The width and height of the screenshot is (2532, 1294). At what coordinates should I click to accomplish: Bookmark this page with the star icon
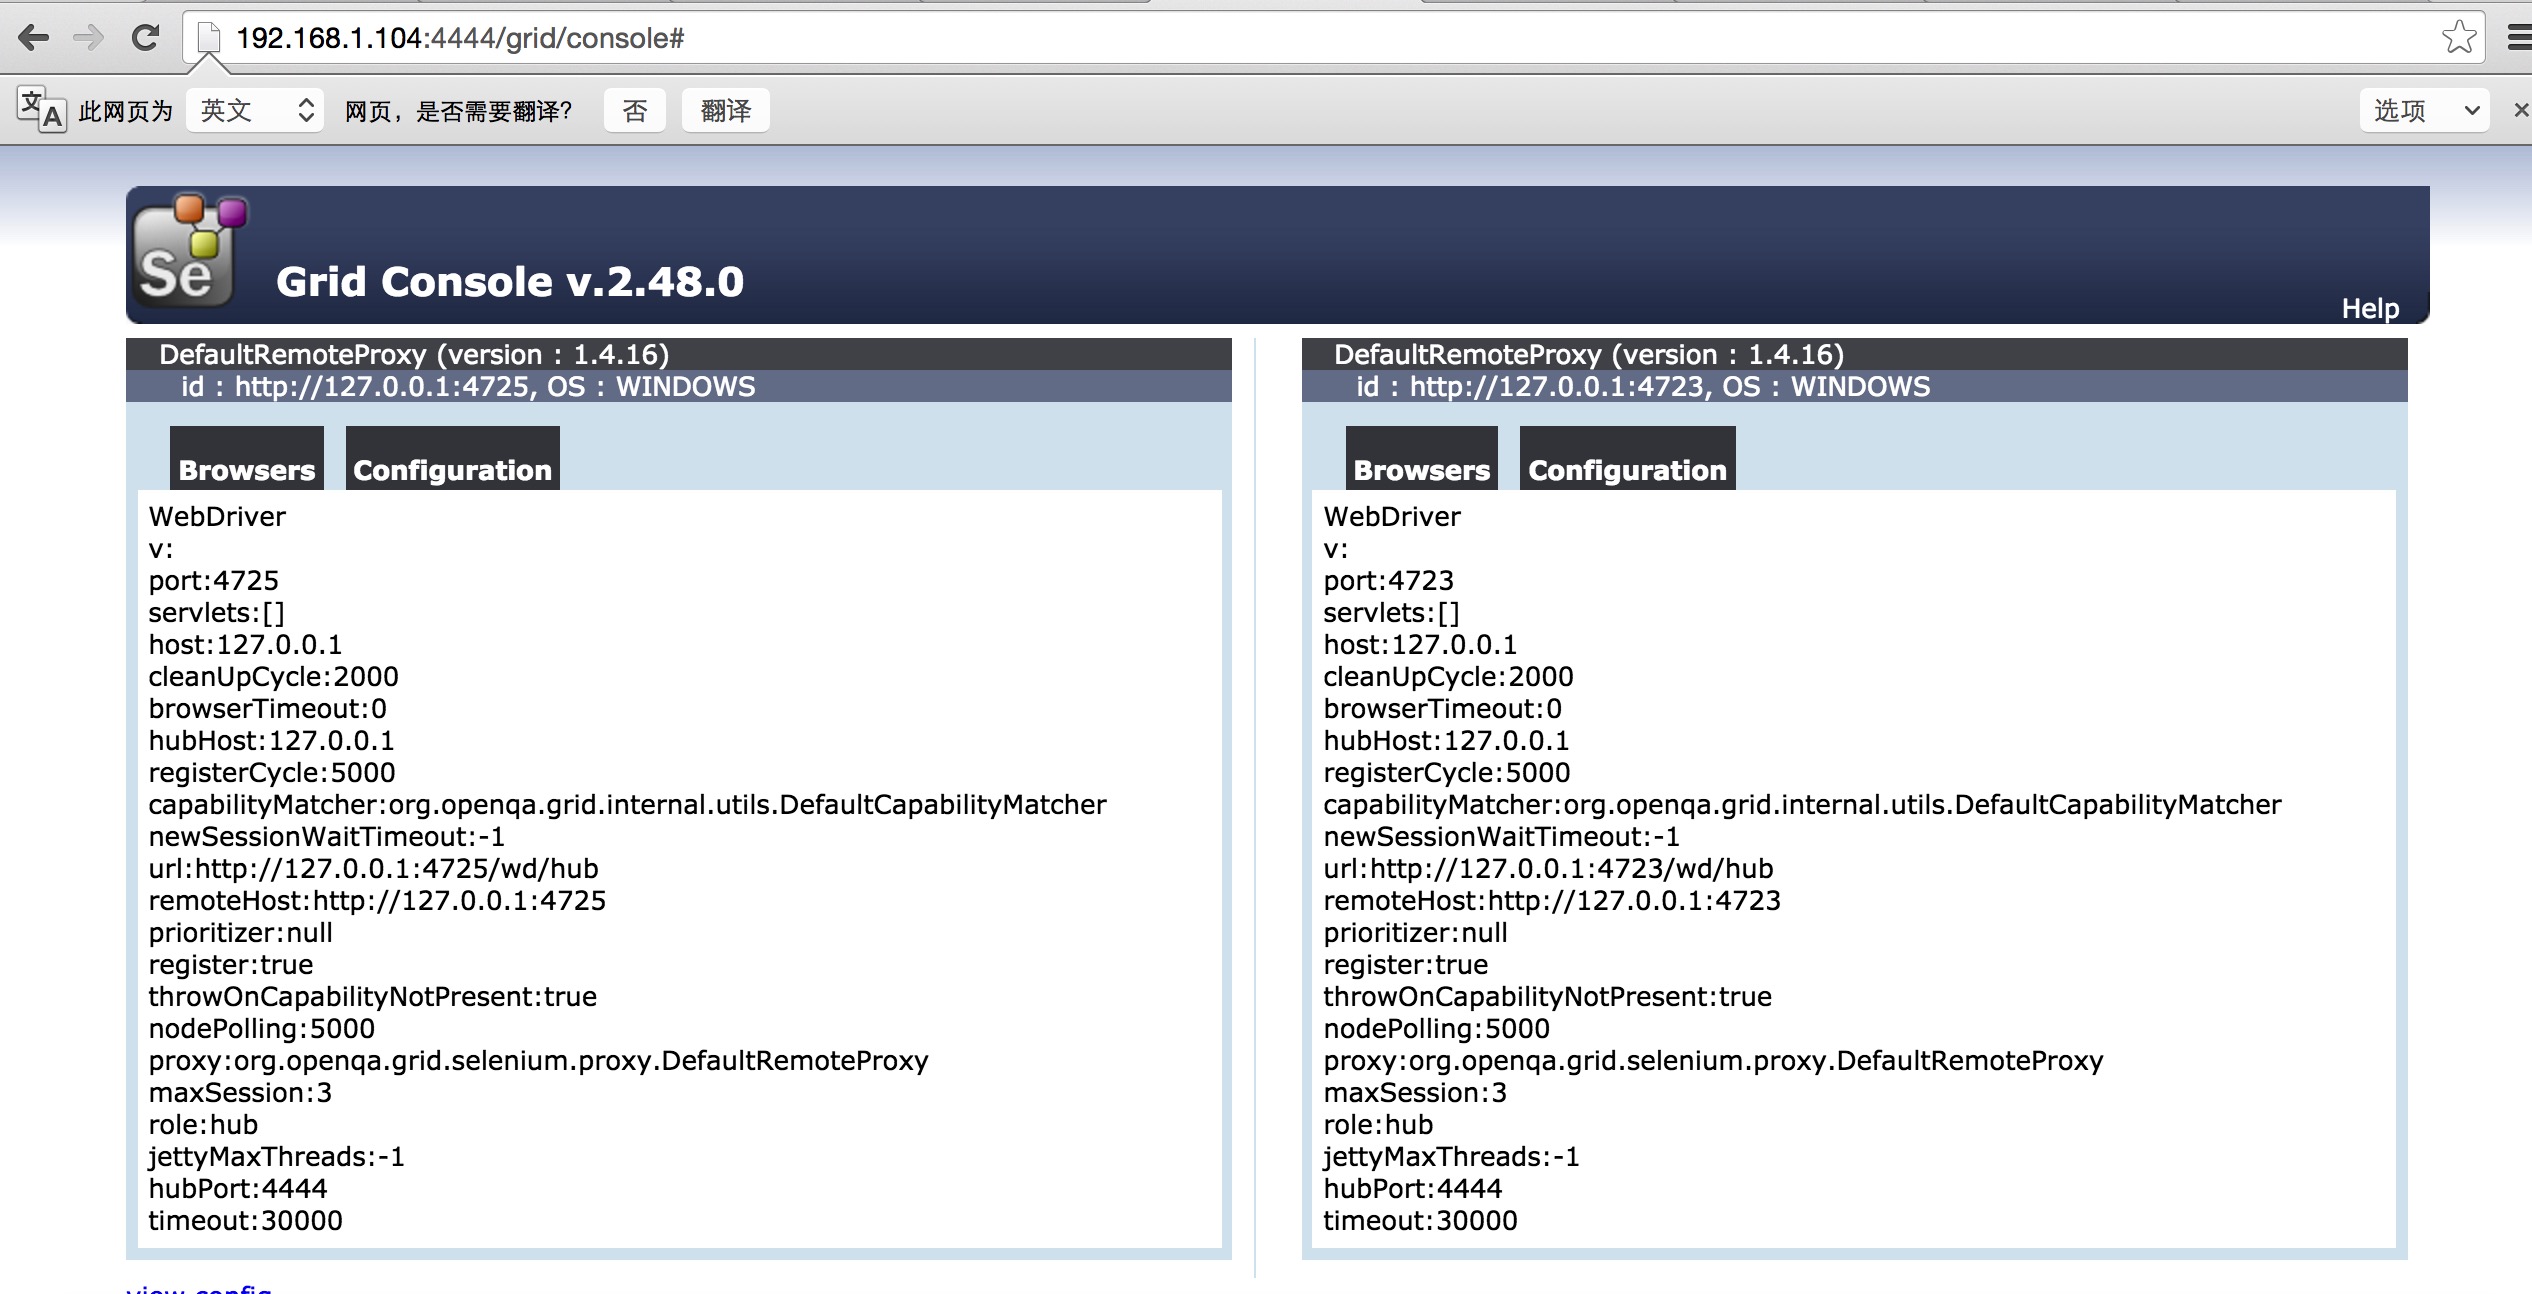pyautogui.click(x=2459, y=38)
